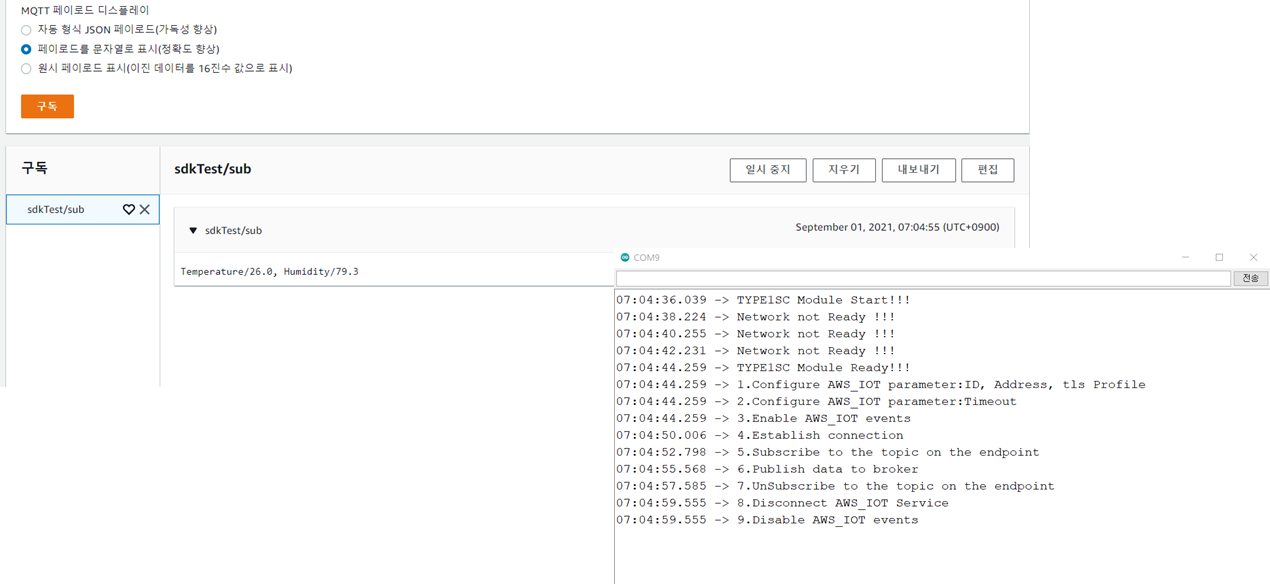
Task: Click the 1.Configure AWS_IOT parameter:ID log line
Action: (880, 385)
